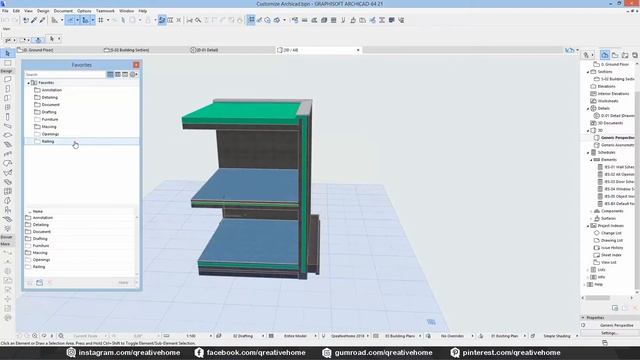This screenshot has height=360, width=640.
Task: Select the Arrow tool in the toolbox
Action: tap(7, 53)
